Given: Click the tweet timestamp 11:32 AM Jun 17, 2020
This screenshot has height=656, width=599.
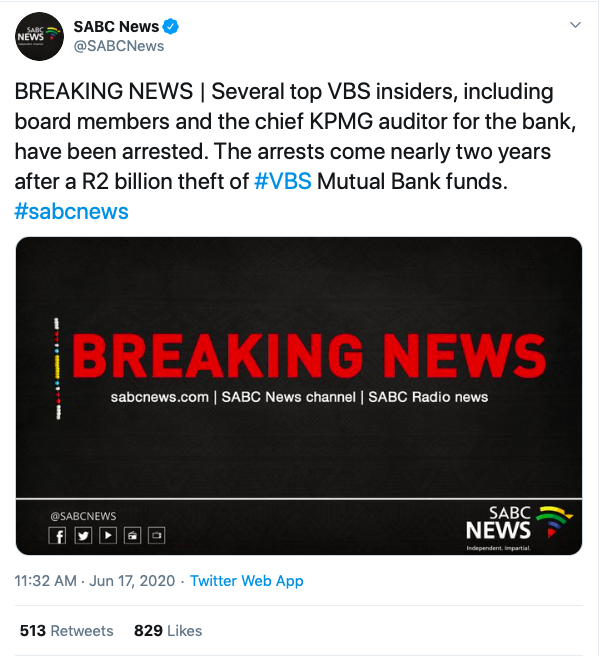Looking at the screenshot, I should tap(95, 581).
